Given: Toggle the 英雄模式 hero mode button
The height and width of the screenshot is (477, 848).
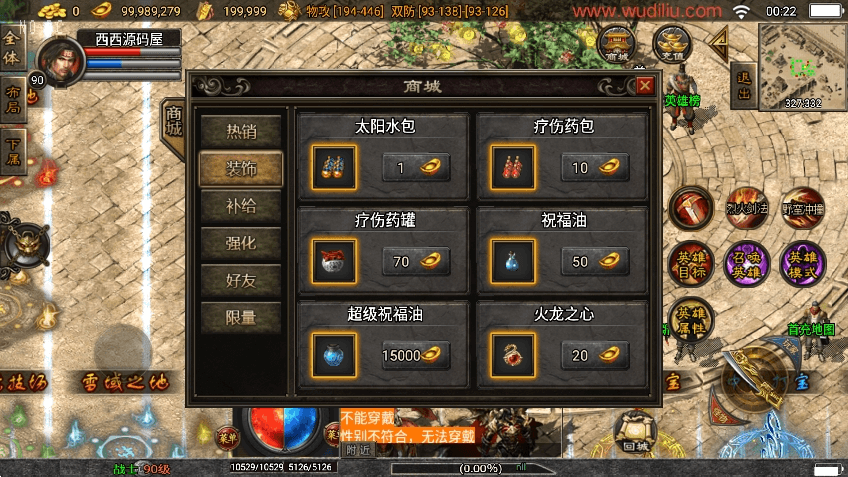Looking at the screenshot, I should pyautogui.click(x=803, y=264).
